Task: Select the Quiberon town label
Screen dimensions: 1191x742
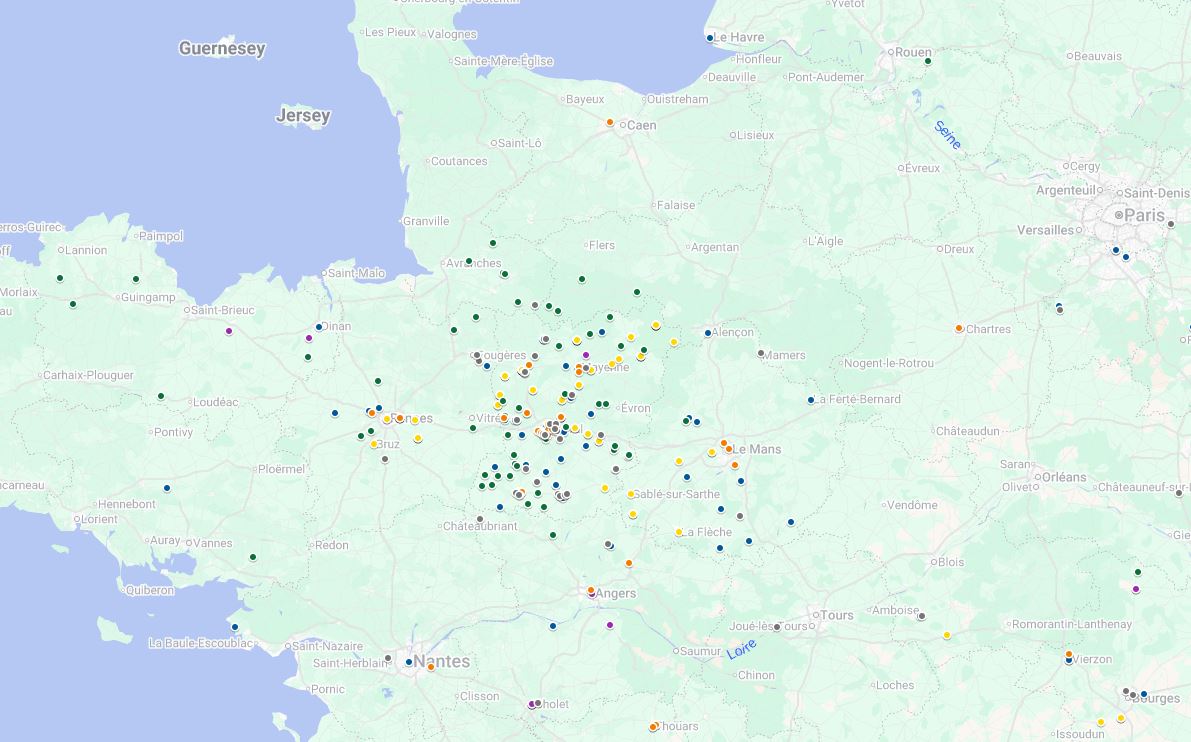Action: (x=150, y=590)
